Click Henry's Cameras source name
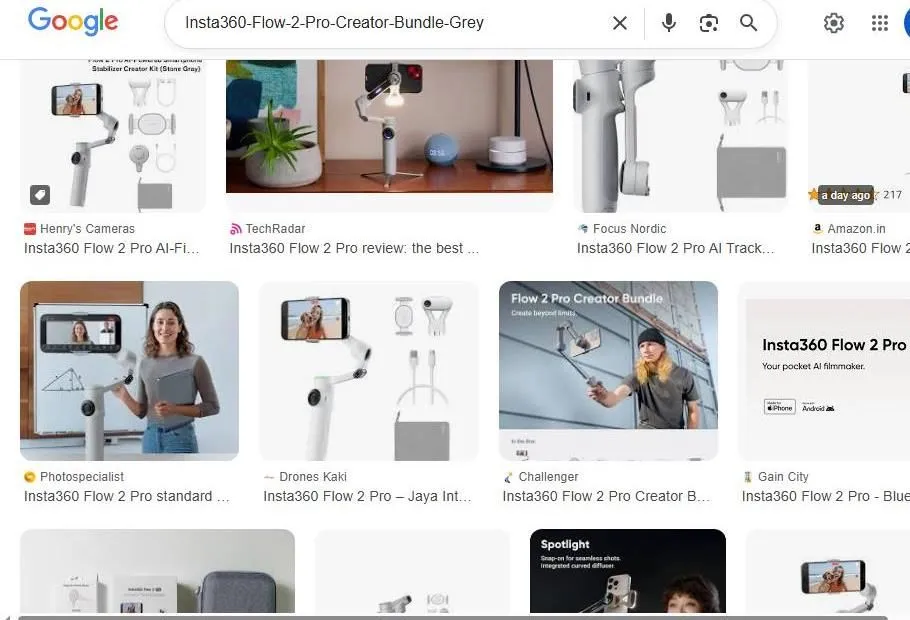This screenshot has width=910, height=620. click(x=87, y=229)
